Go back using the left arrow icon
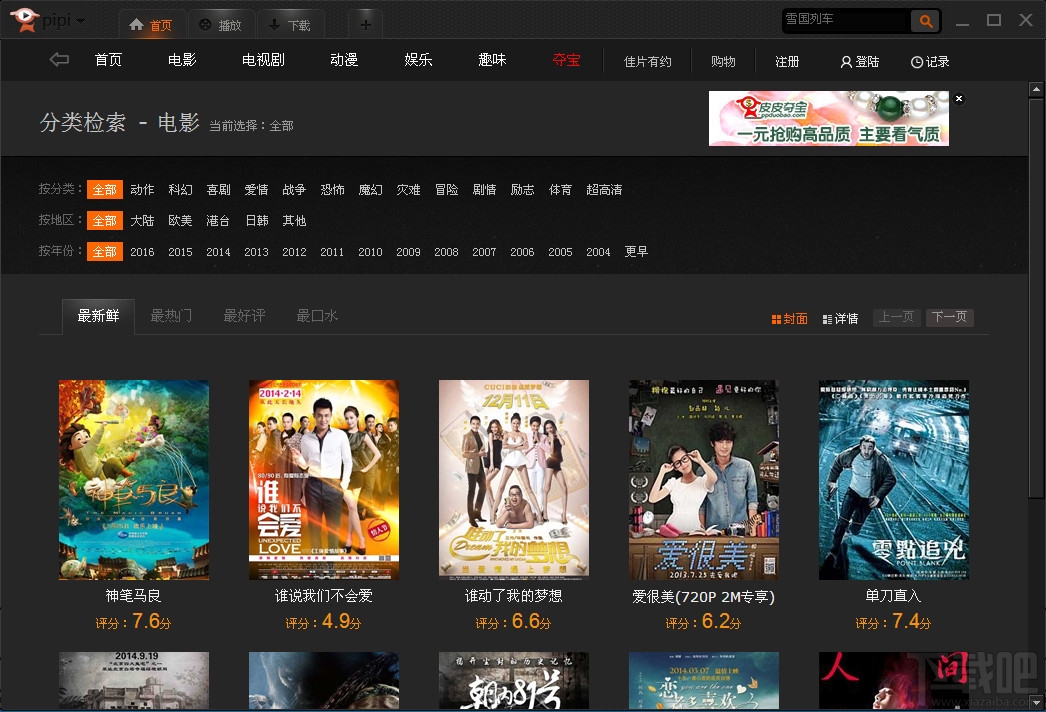 tap(59, 60)
